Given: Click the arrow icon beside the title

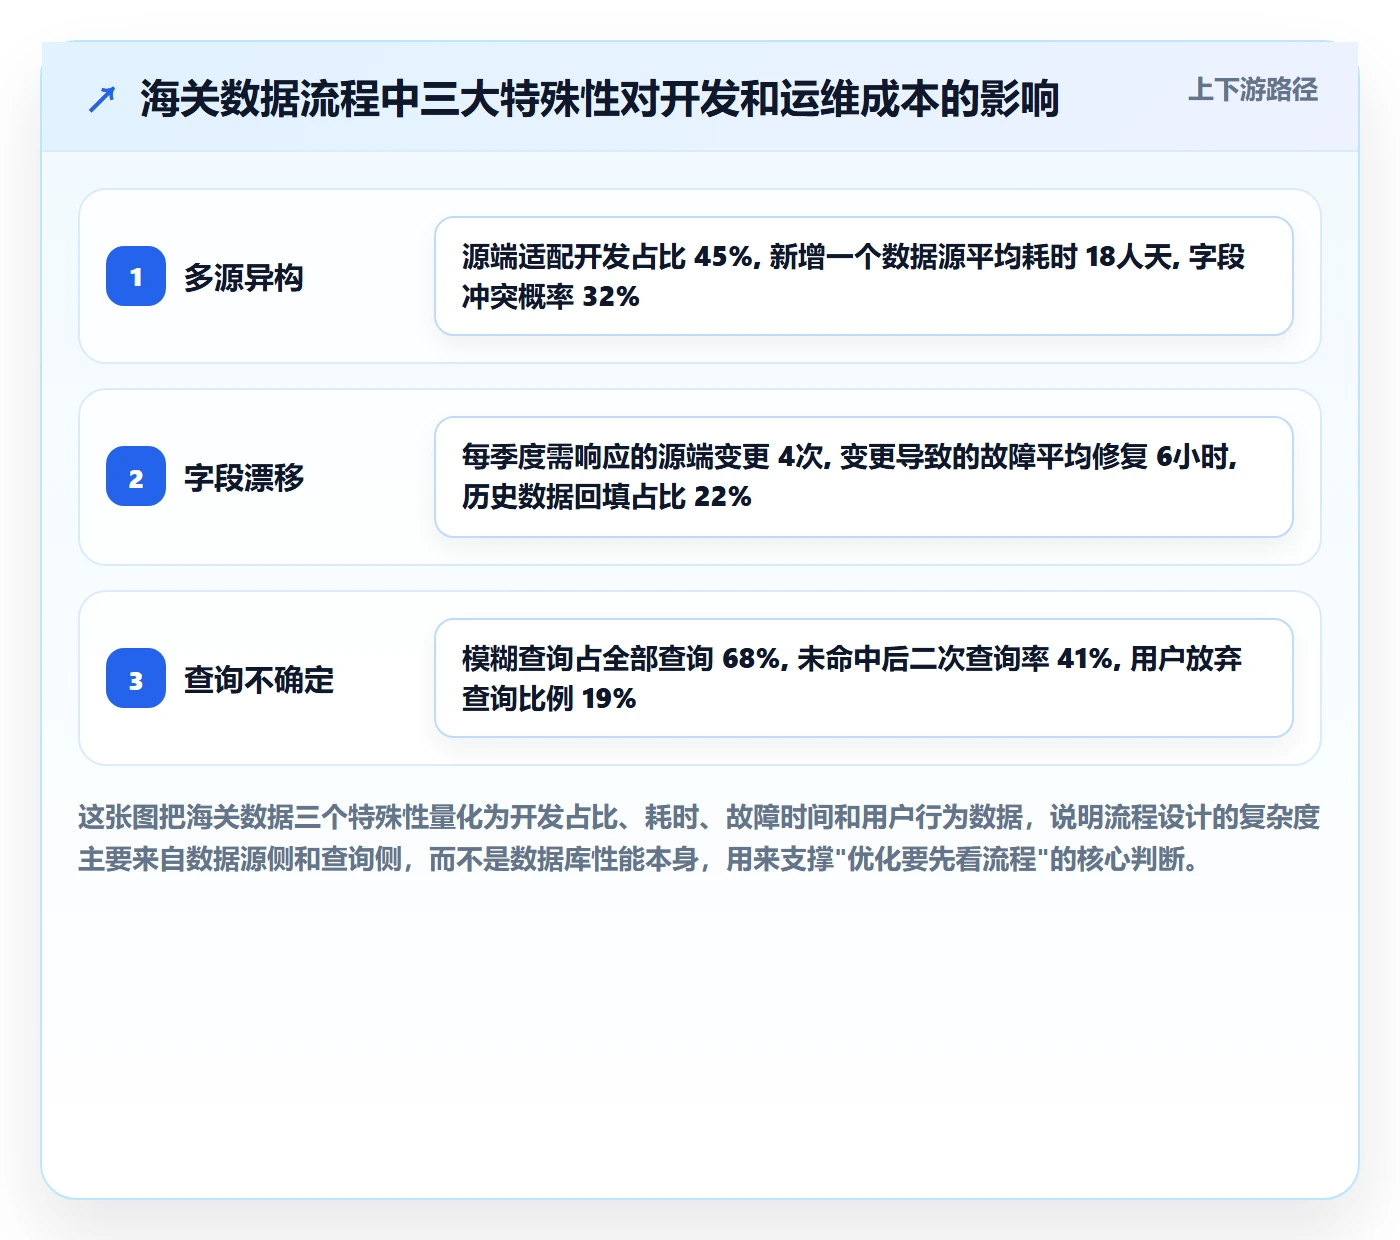Looking at the screenshot, I should coord(102,99).
